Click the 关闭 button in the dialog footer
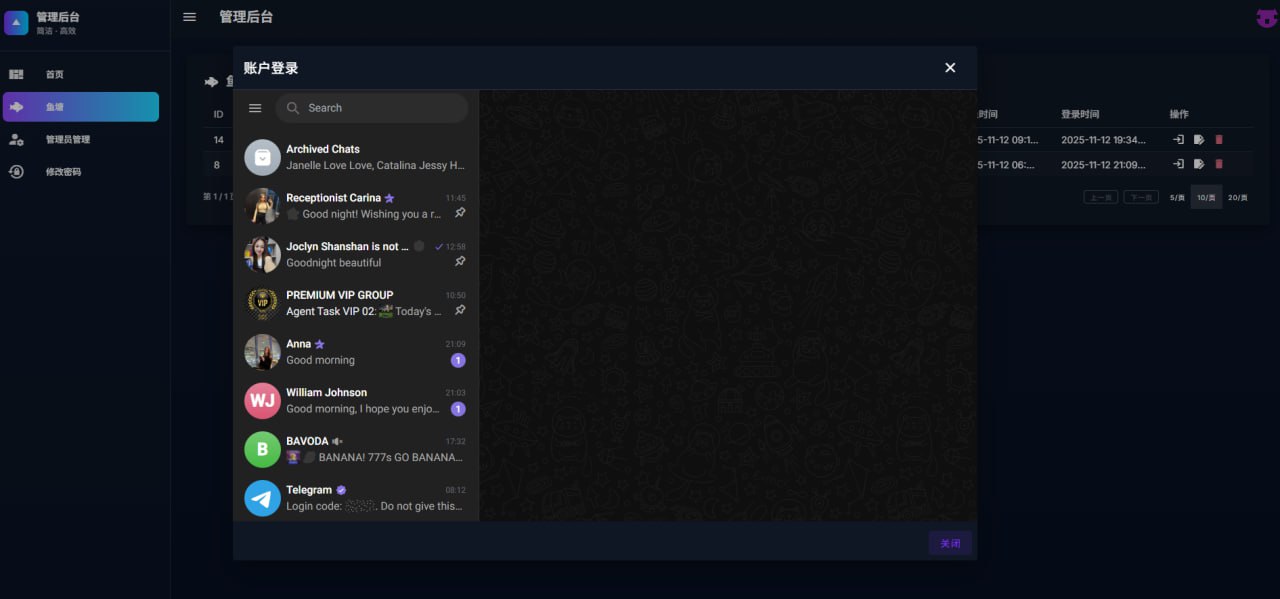The width and height of the screenshot is (1280, 599). click(950, 543)
